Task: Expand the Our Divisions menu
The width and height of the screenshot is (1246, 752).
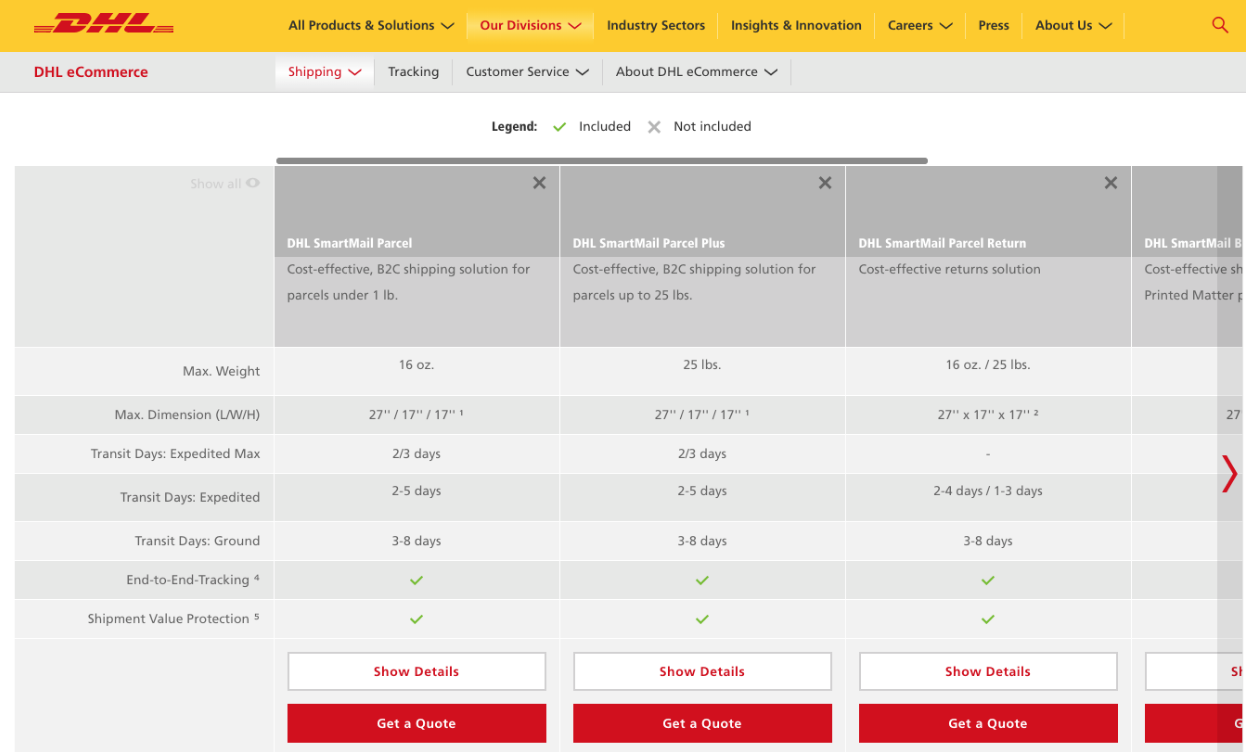Action: pyautogui.click(x=529, y=25)
